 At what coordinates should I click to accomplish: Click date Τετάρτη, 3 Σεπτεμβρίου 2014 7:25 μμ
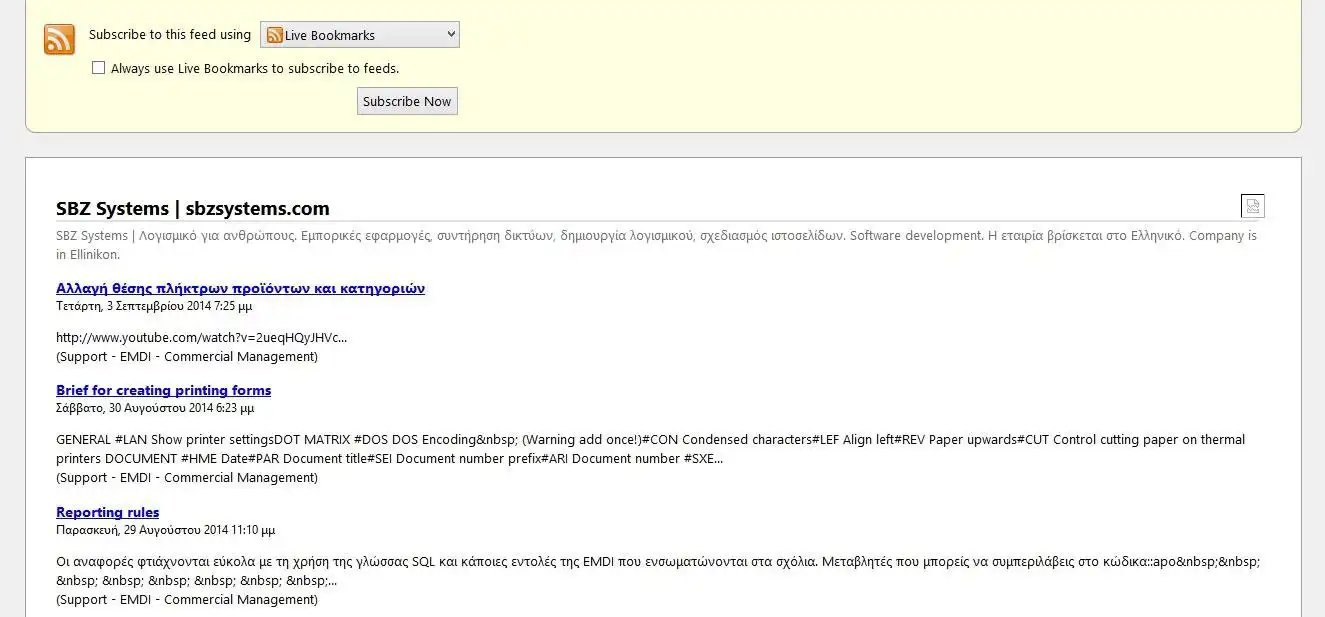click(x=154, y=306)
